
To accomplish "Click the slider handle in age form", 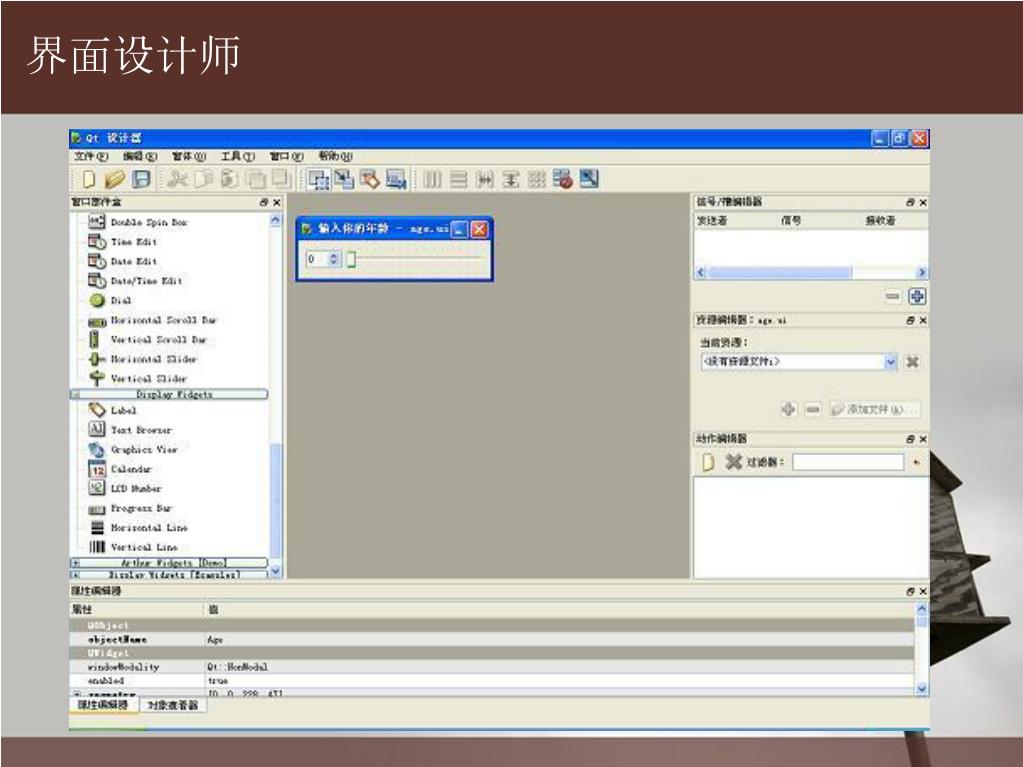I will coord(351,260).
